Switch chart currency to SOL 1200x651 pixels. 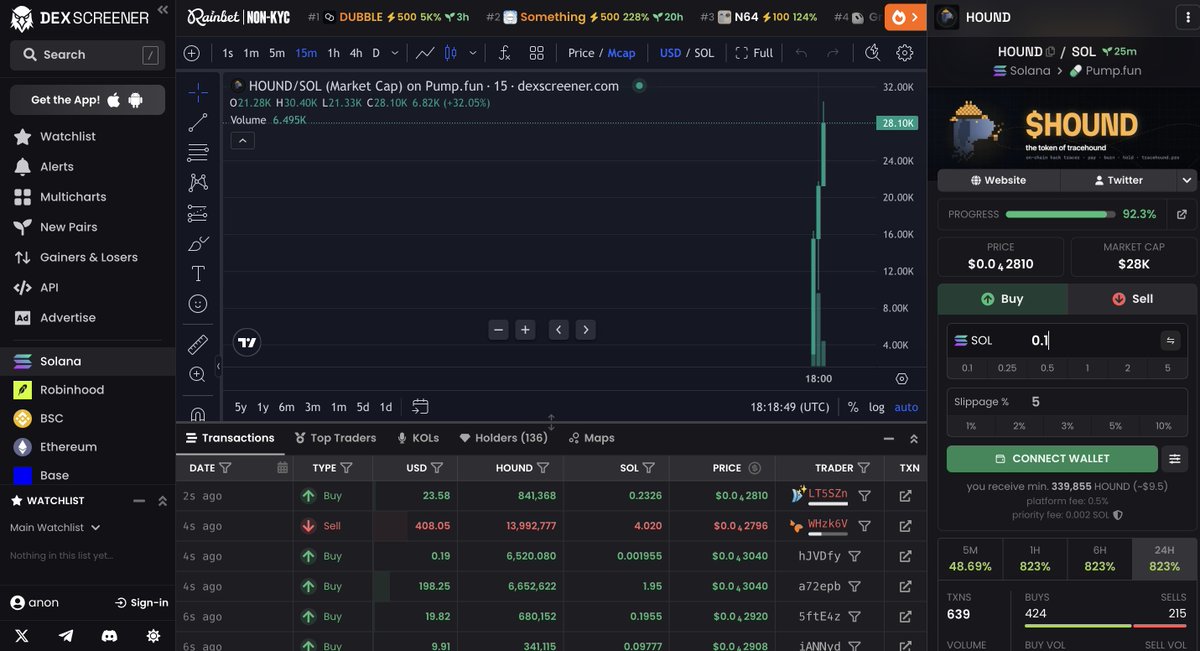click(x=704, y=53)
